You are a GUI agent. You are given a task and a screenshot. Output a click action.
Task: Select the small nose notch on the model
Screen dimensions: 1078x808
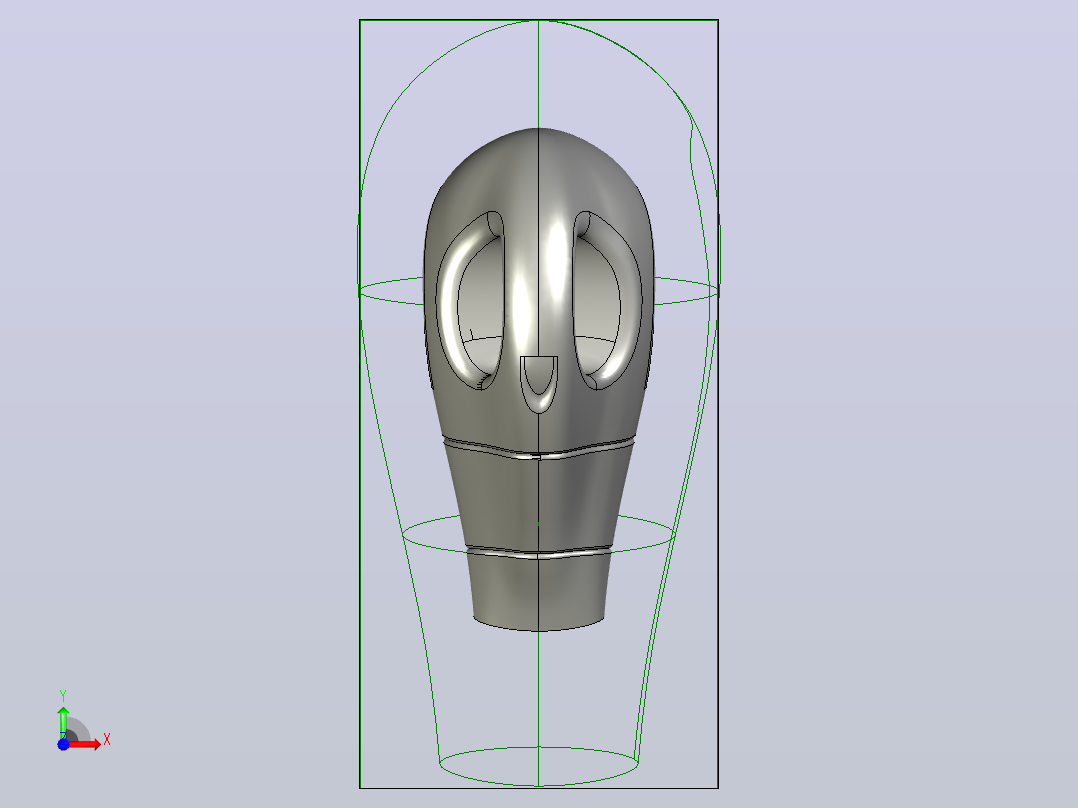[539, 384]
